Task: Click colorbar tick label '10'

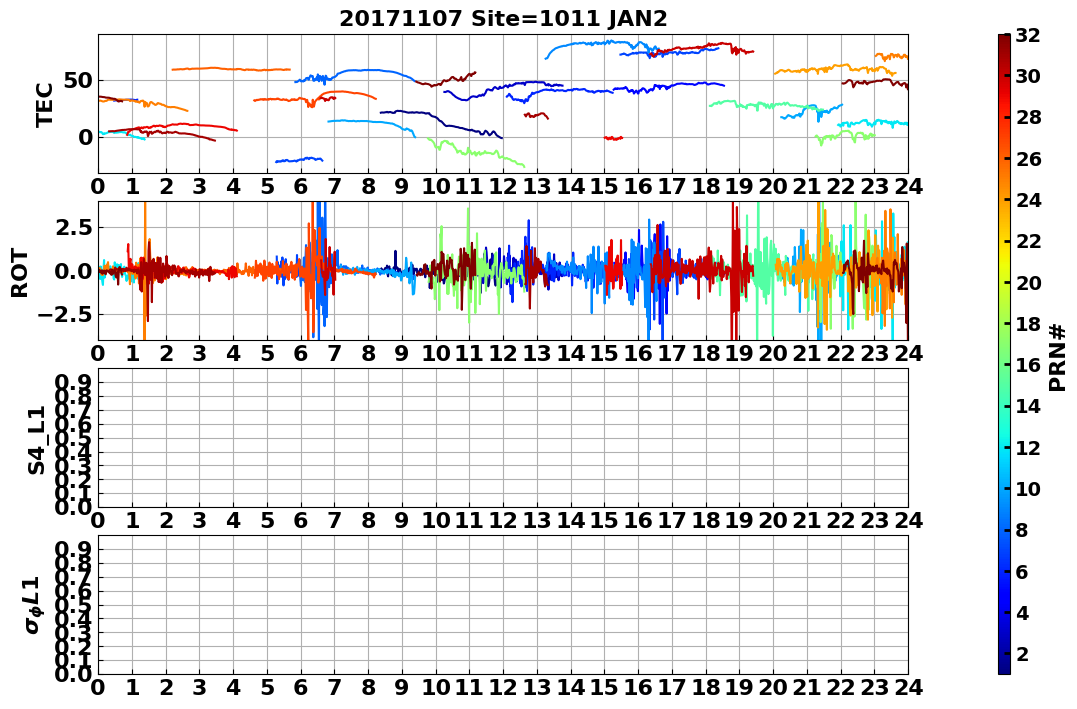Action: point(1028,488)
